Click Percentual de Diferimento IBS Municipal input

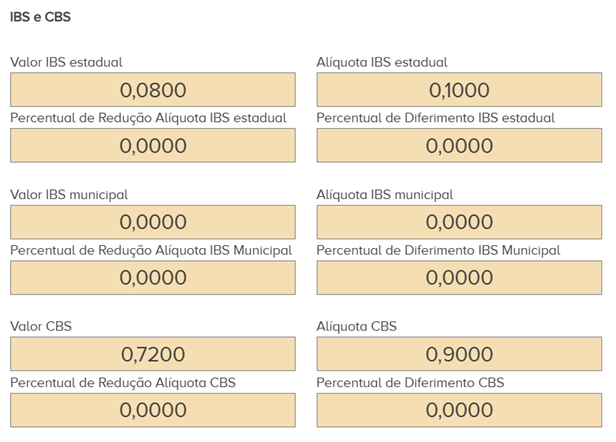coord(459,278)
